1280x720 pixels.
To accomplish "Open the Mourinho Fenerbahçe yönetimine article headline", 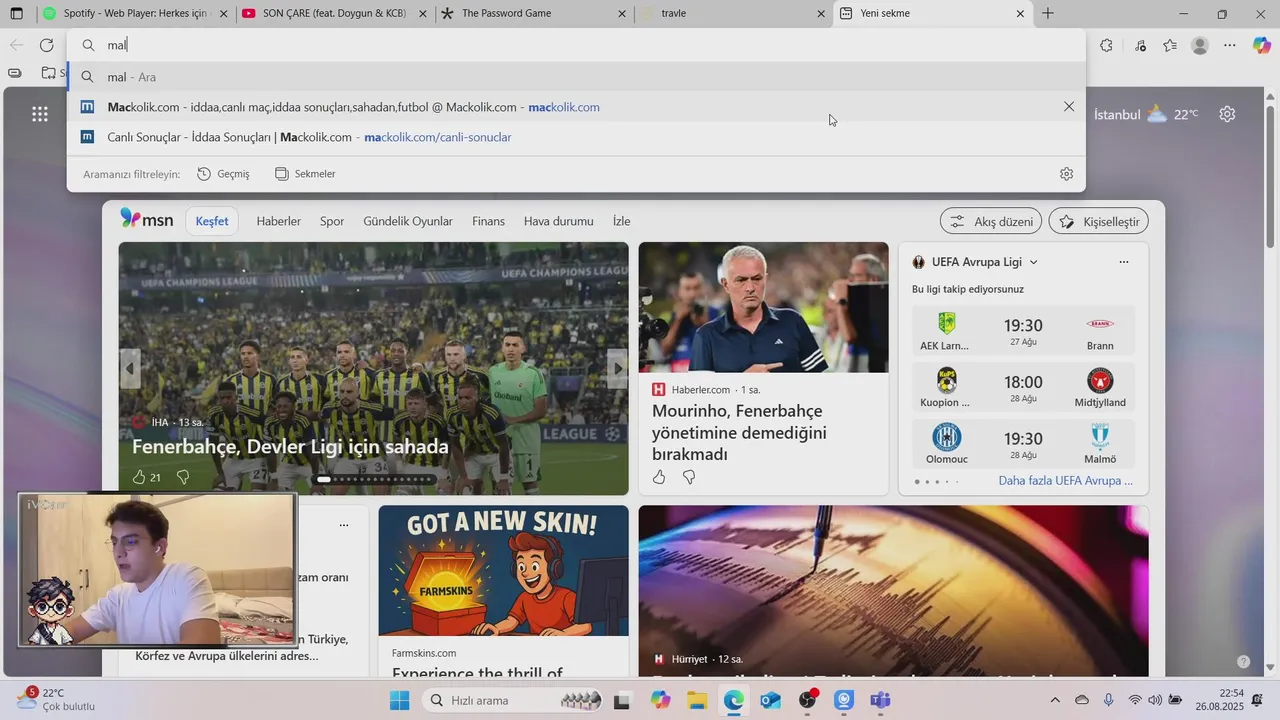I will click(x=739, y=433).
